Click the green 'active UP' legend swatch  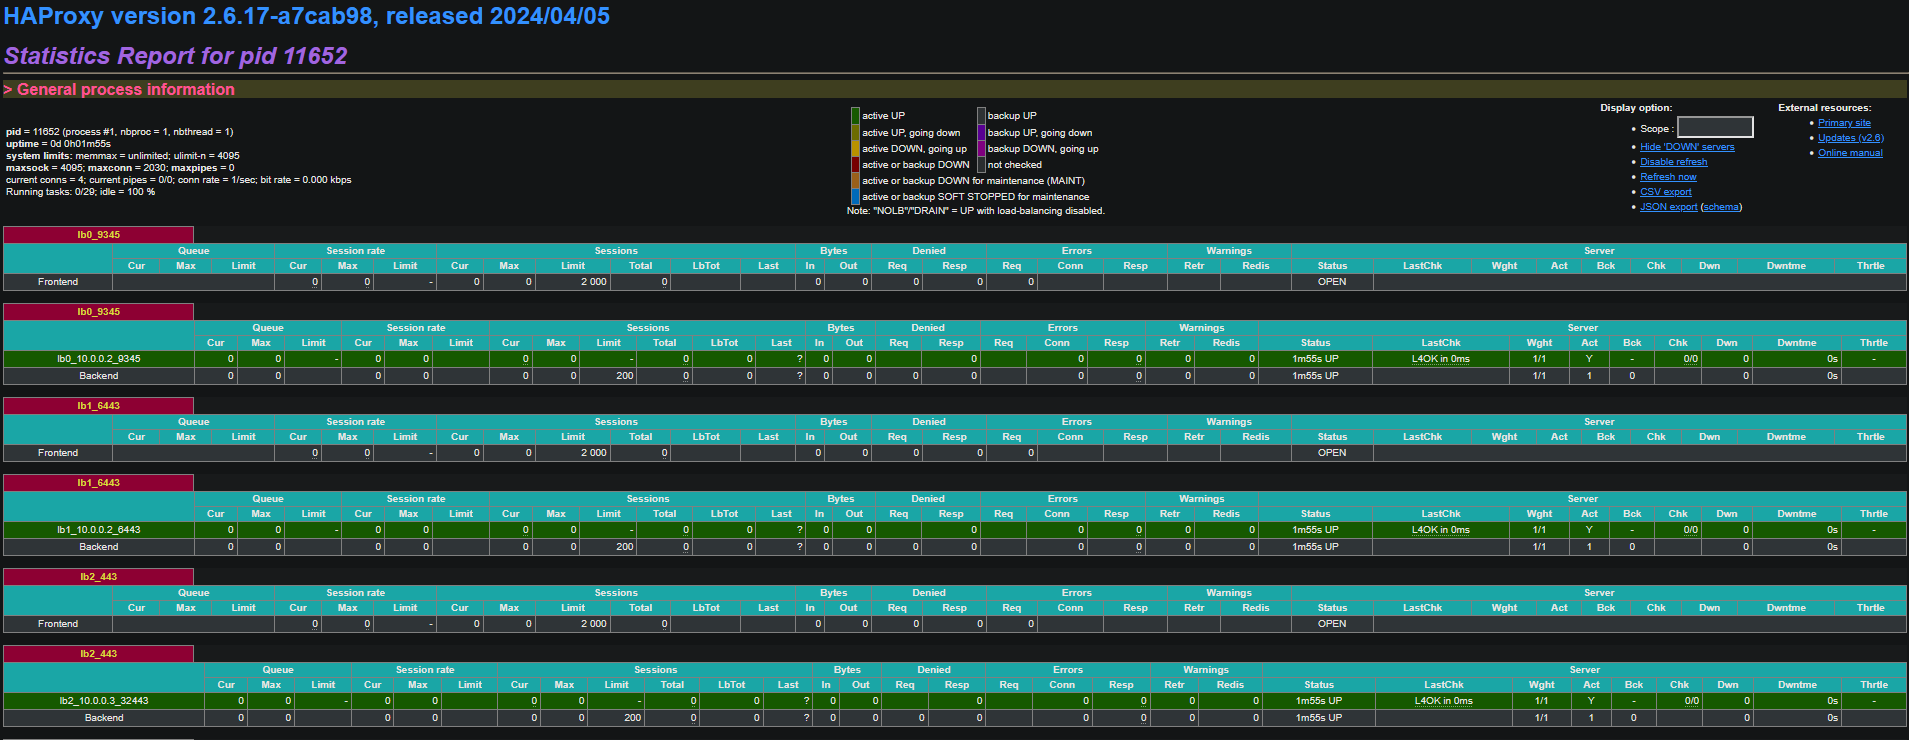[x=855, y=116]
